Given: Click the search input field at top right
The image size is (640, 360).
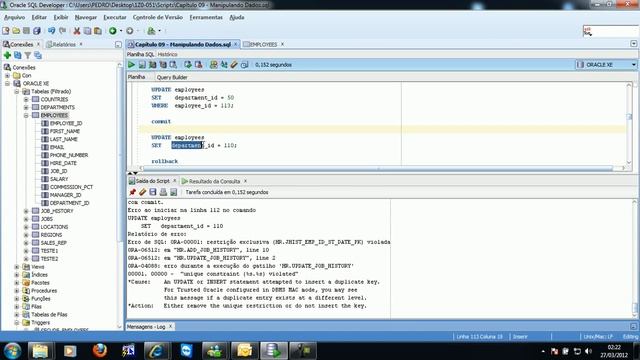Looking at the screenshot, I should 610,31.
